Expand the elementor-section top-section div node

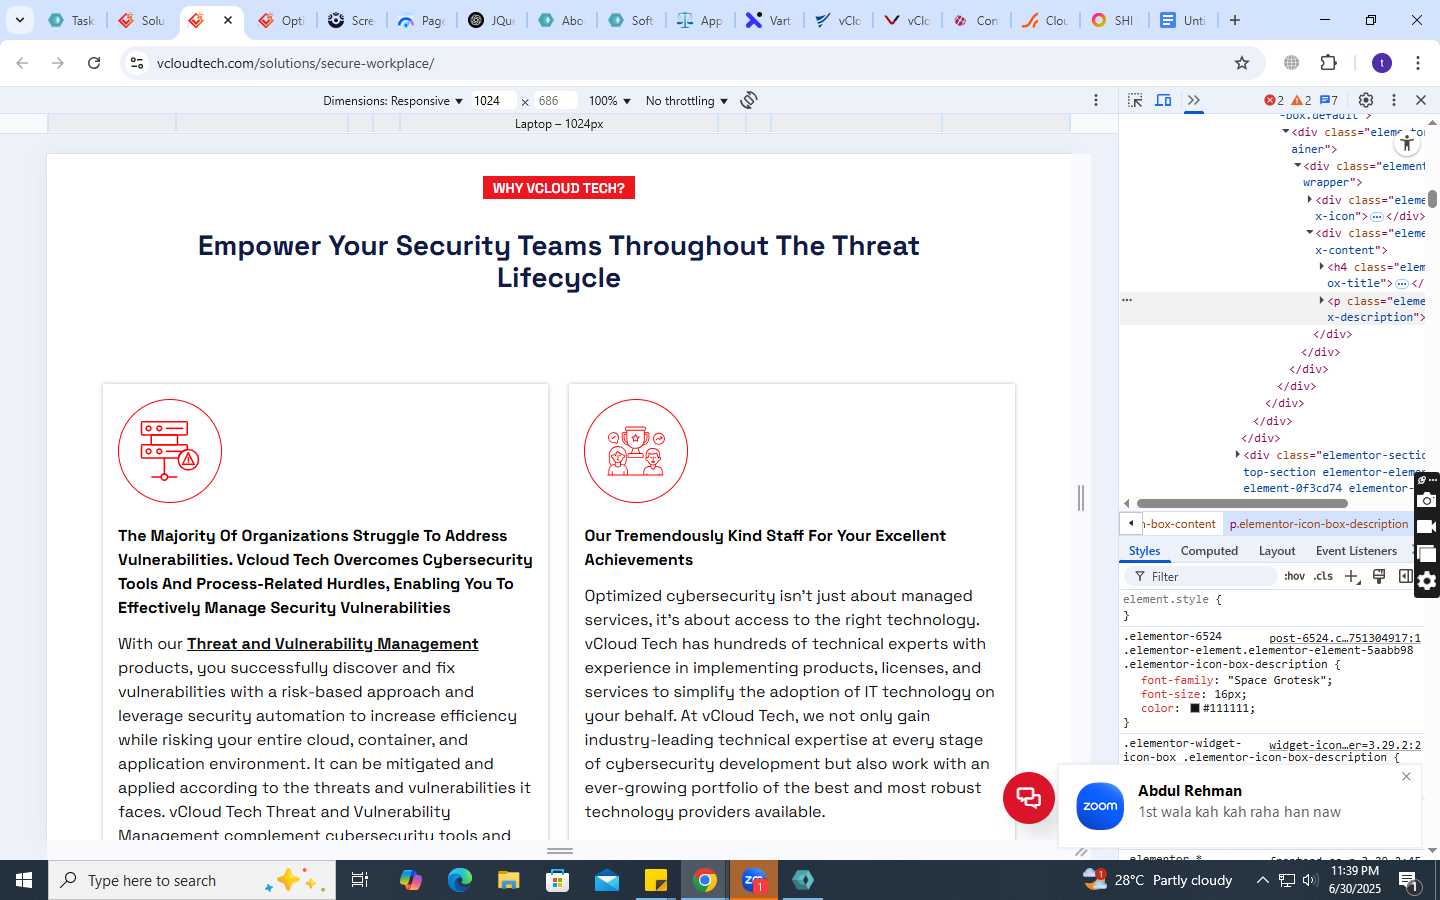(x=1237, y=455)
